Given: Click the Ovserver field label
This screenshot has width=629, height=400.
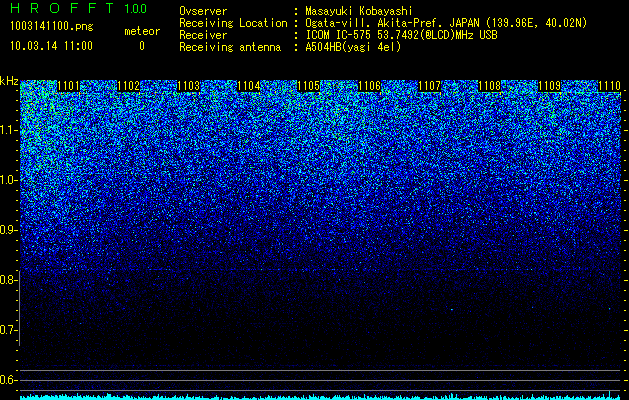Looking at the screenshot, I should 203,11.
